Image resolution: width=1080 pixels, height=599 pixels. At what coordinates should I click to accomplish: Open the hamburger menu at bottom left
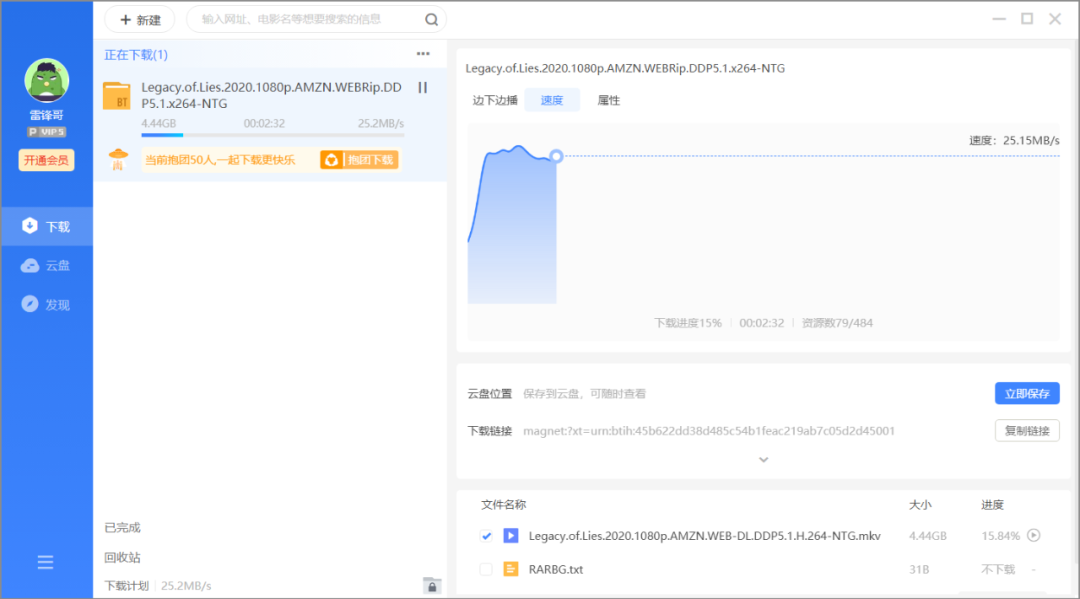[45, 562]
